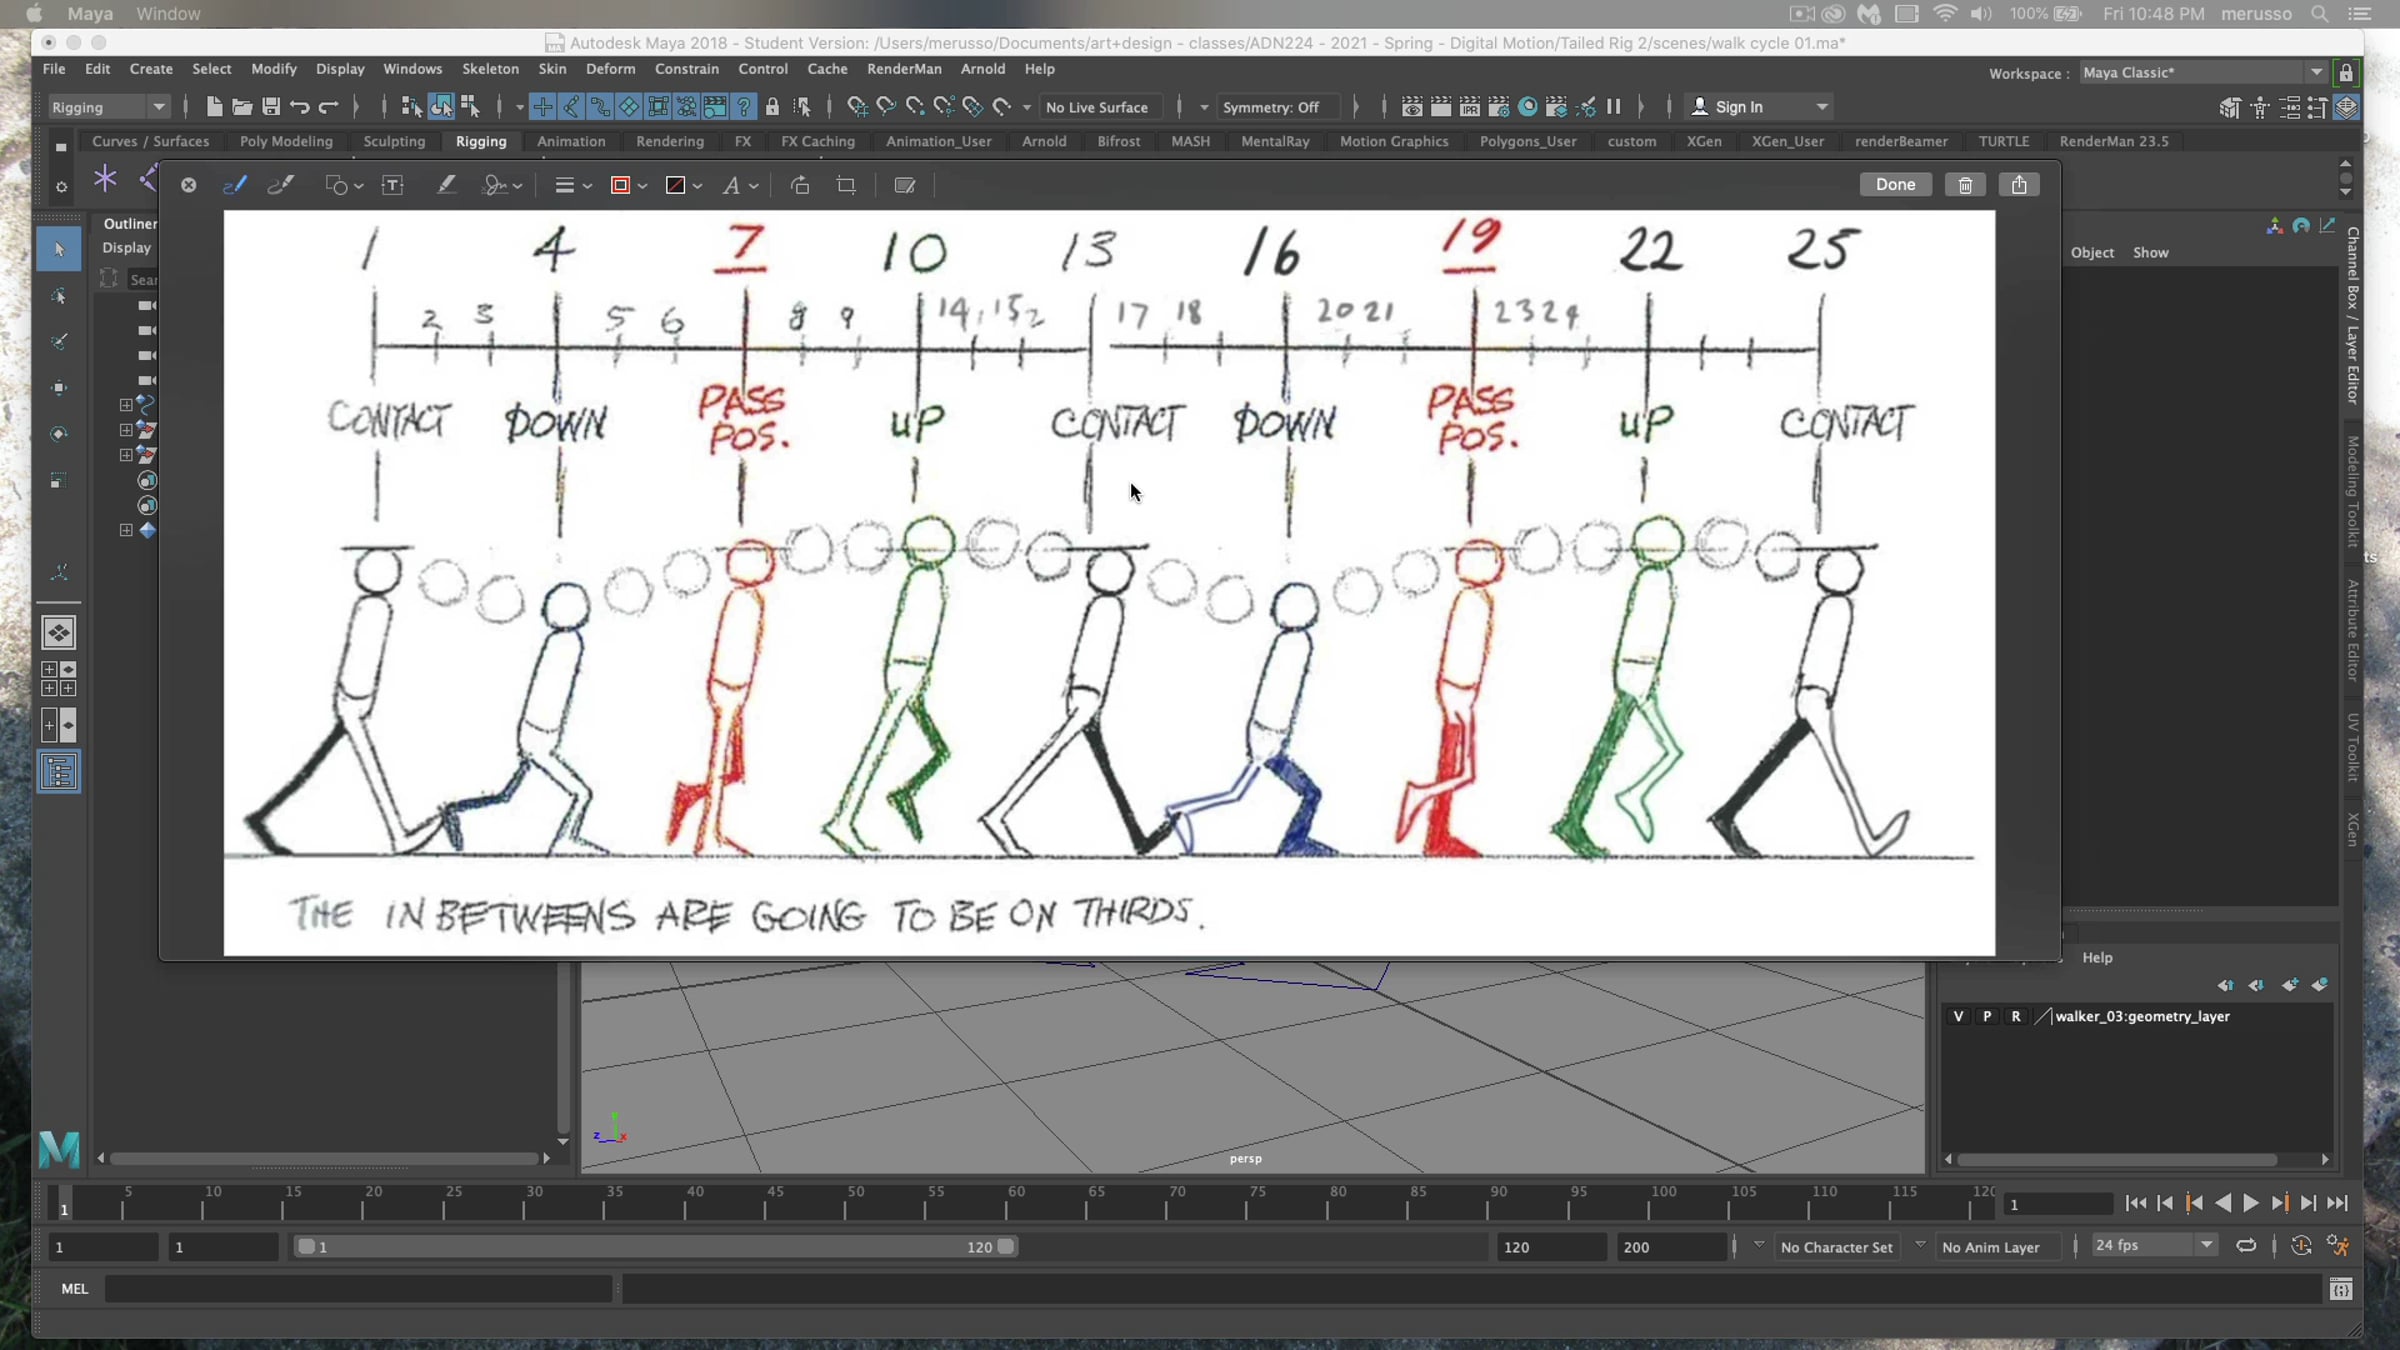2400x1350 pixels.
Task: Toggle Symmetry off setting in the toolbar
Action: [x=1277, y=107]
